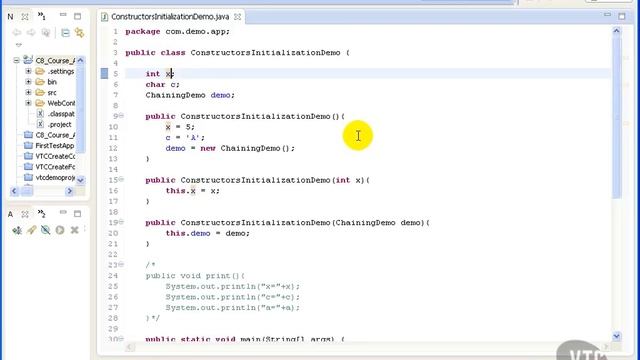The image size is (640, 360).
Task: Click editor horizontal scrollbar left arrow
Action: [x=129, y=347]
